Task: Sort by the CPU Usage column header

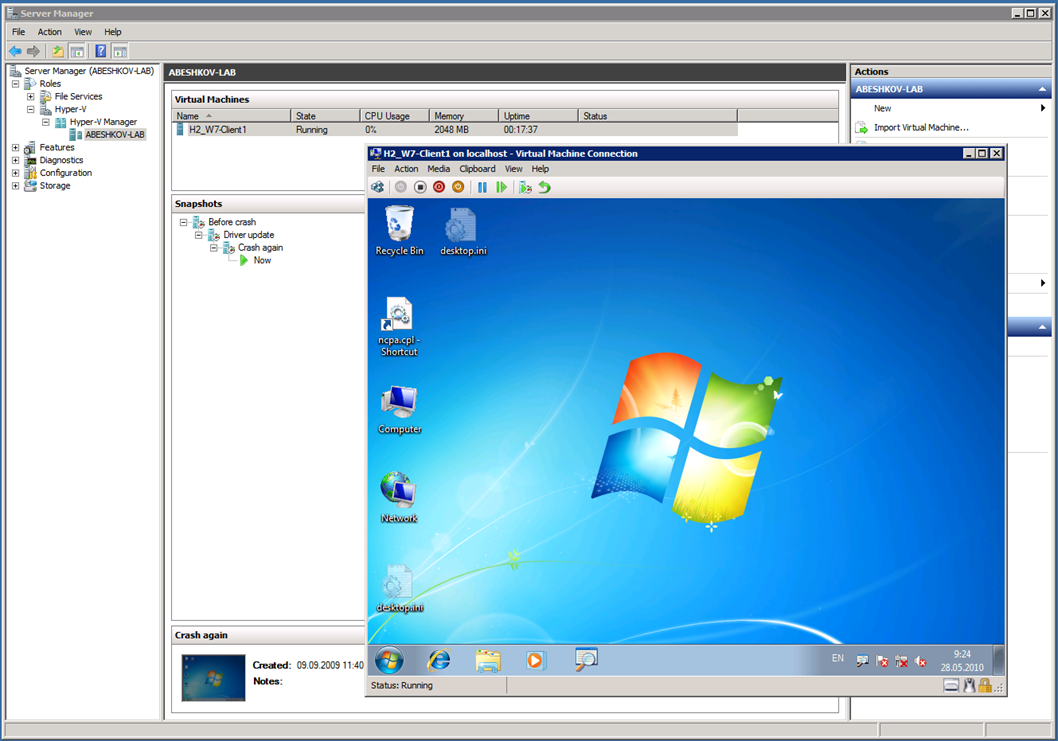Action: coord(395,116)
